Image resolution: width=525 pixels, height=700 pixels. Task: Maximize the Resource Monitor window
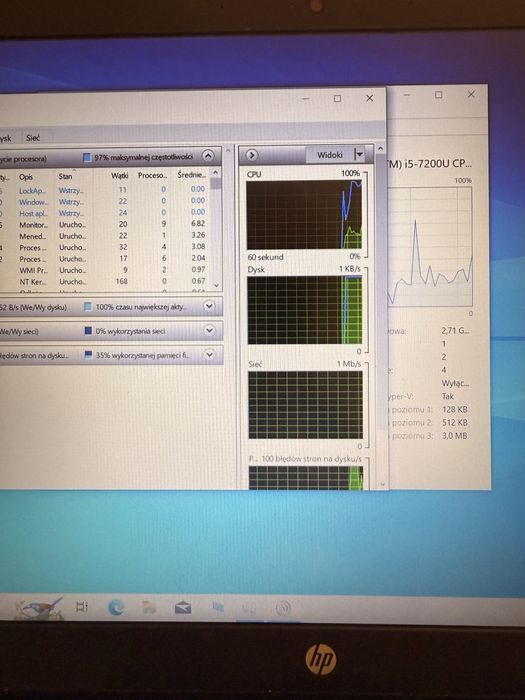[x=338, y=98]
